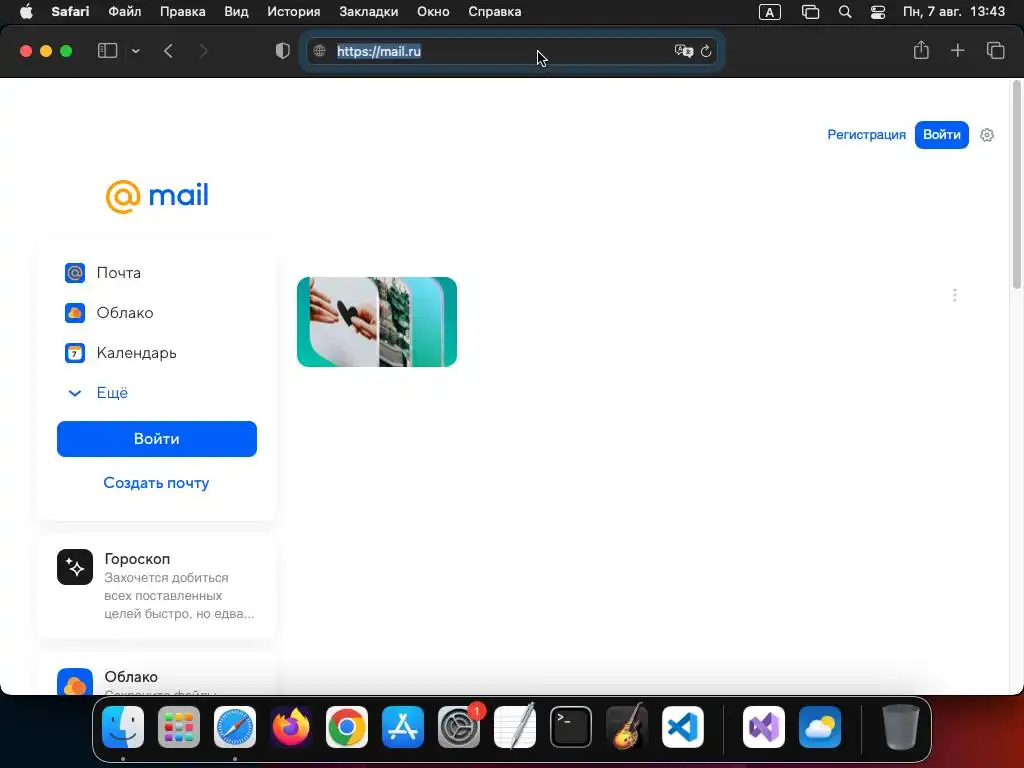Viewport: 1024px width, 768px height.
Task: Open the teal banner thumbnail
Action: (x=377, y=322)
